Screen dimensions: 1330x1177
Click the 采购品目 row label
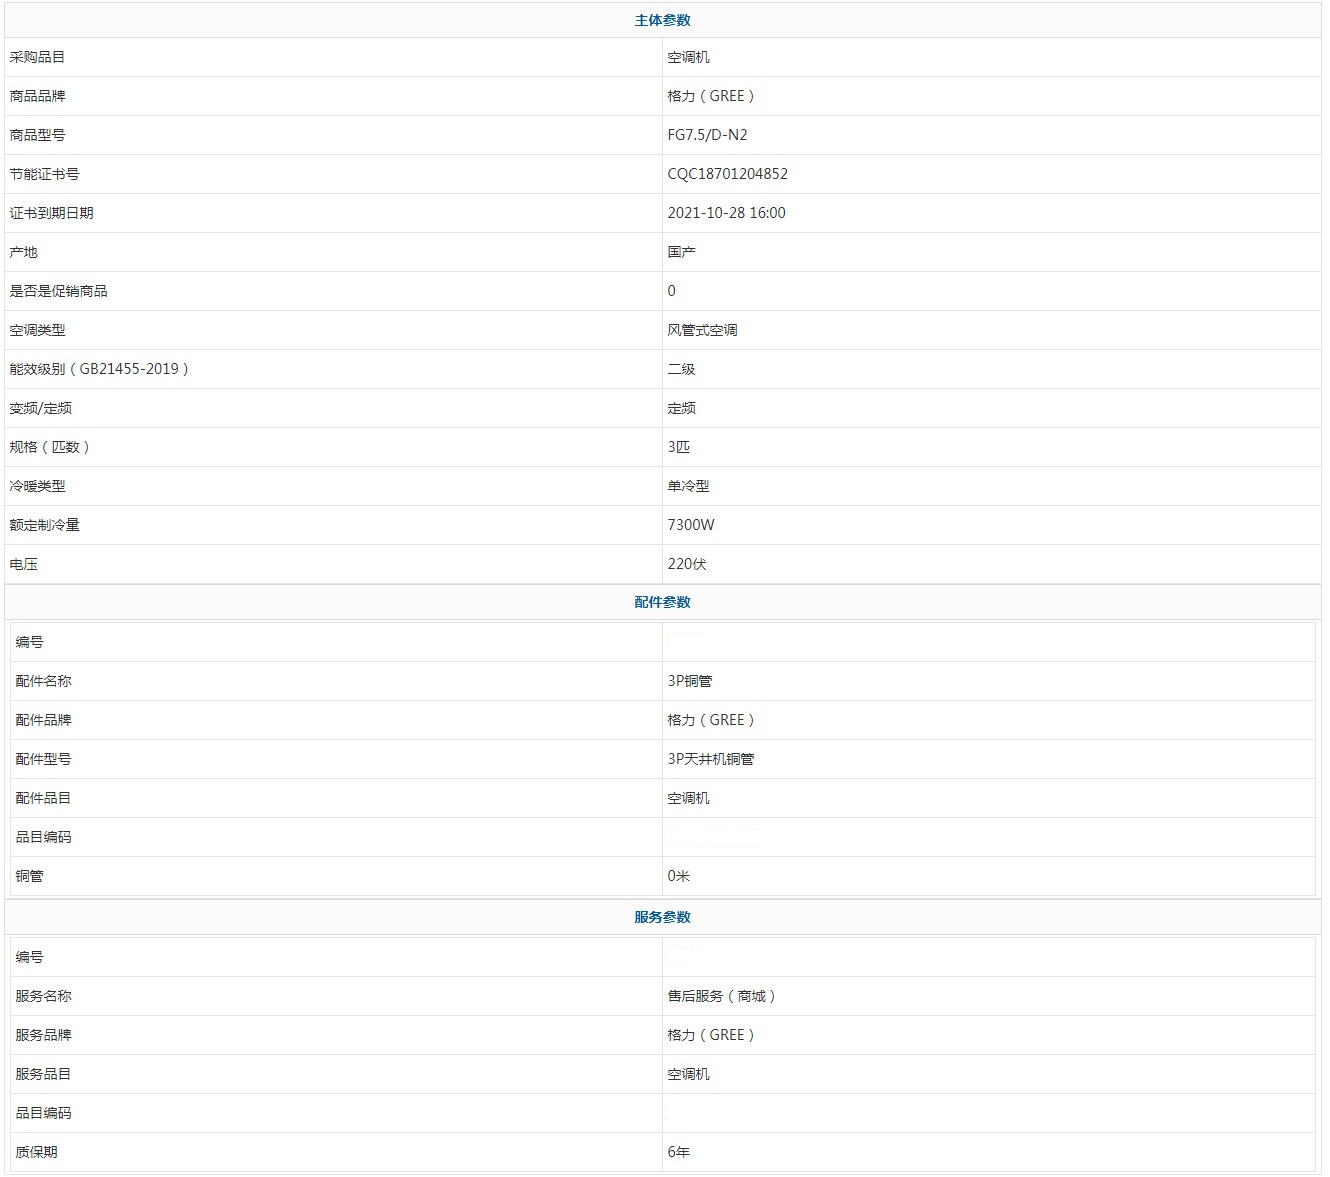click(37, 57)
